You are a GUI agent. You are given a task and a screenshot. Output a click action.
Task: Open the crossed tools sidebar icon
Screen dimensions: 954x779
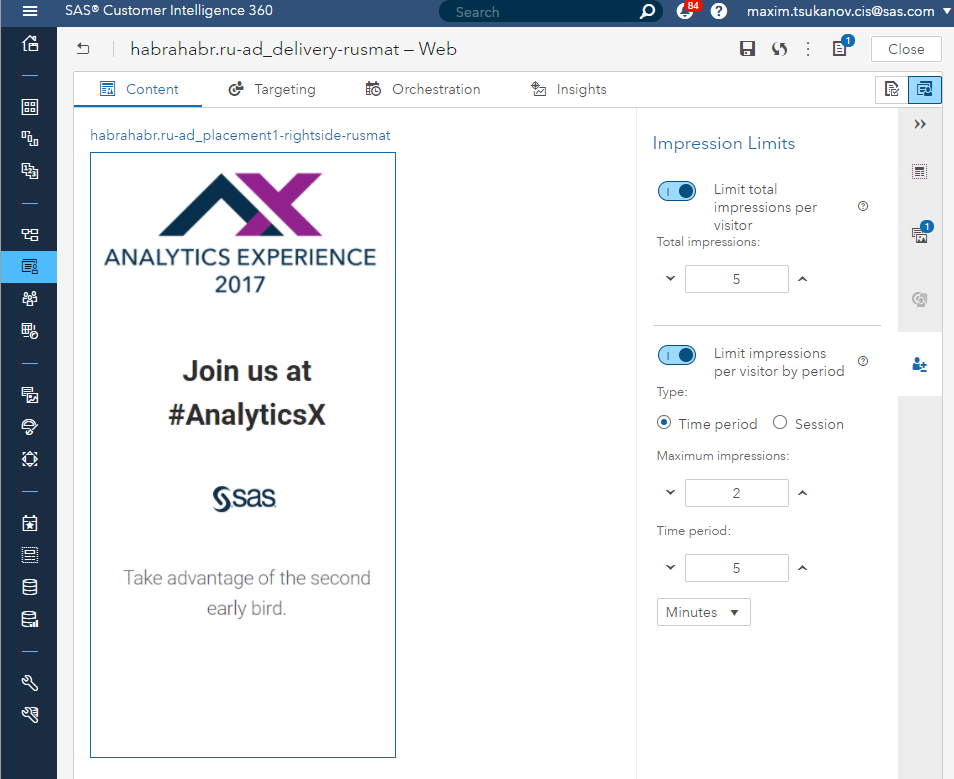coord(30,714)
